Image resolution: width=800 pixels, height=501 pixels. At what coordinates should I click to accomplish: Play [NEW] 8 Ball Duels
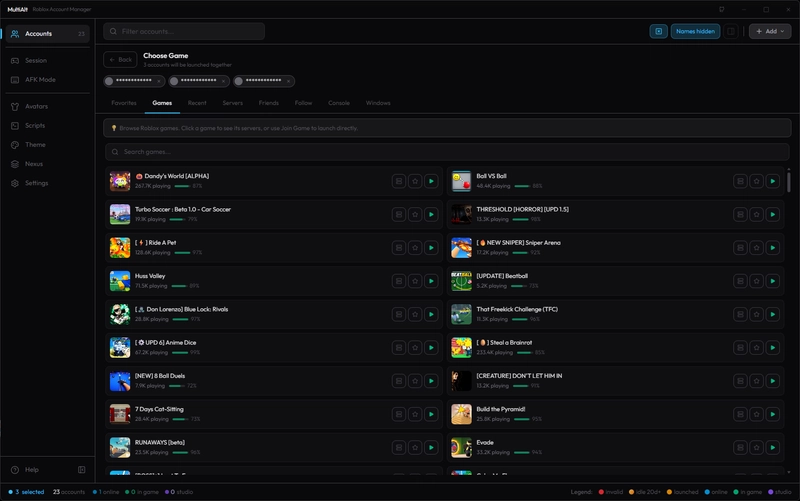click(x=431, y=381)
